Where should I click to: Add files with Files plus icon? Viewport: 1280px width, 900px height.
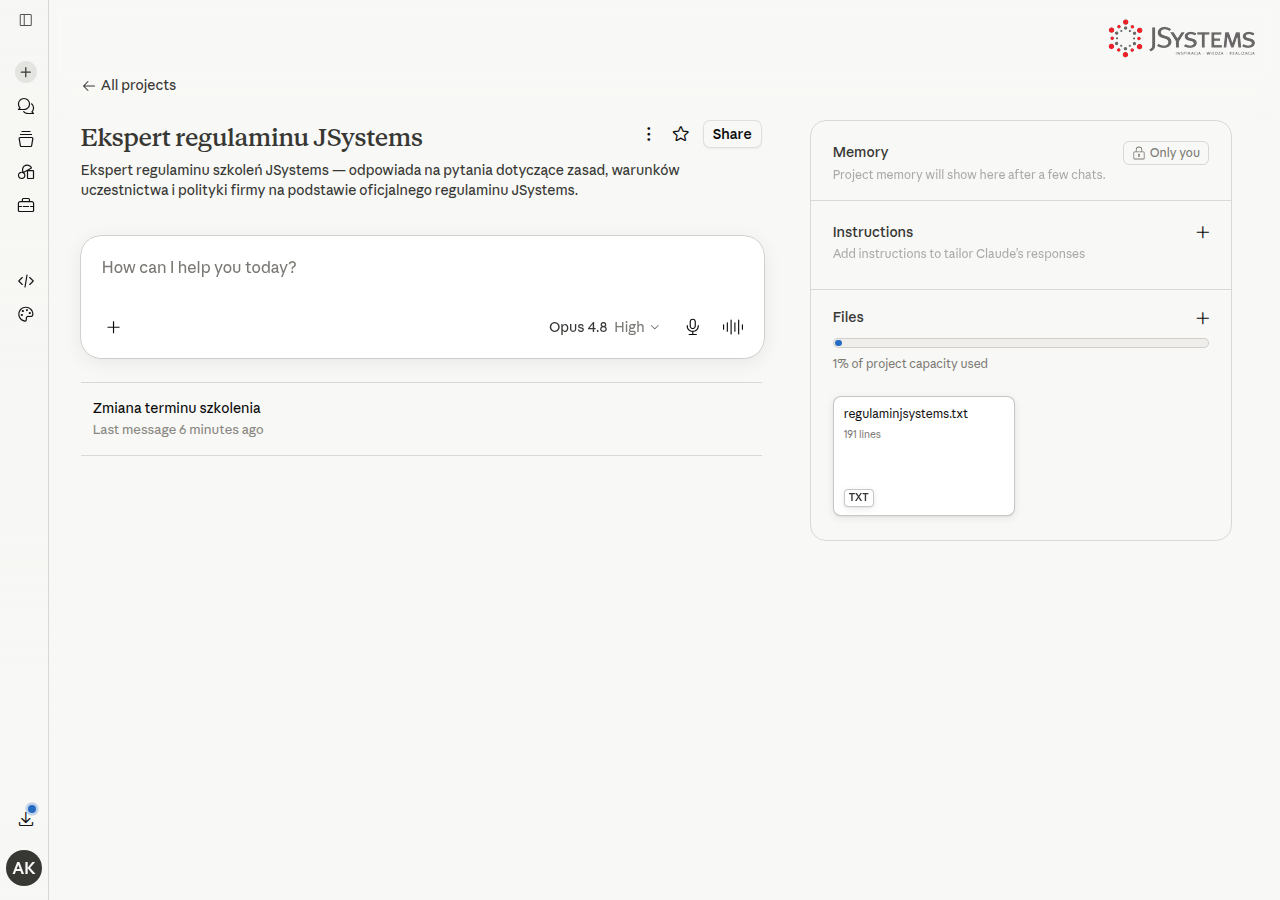[1203, 318]
